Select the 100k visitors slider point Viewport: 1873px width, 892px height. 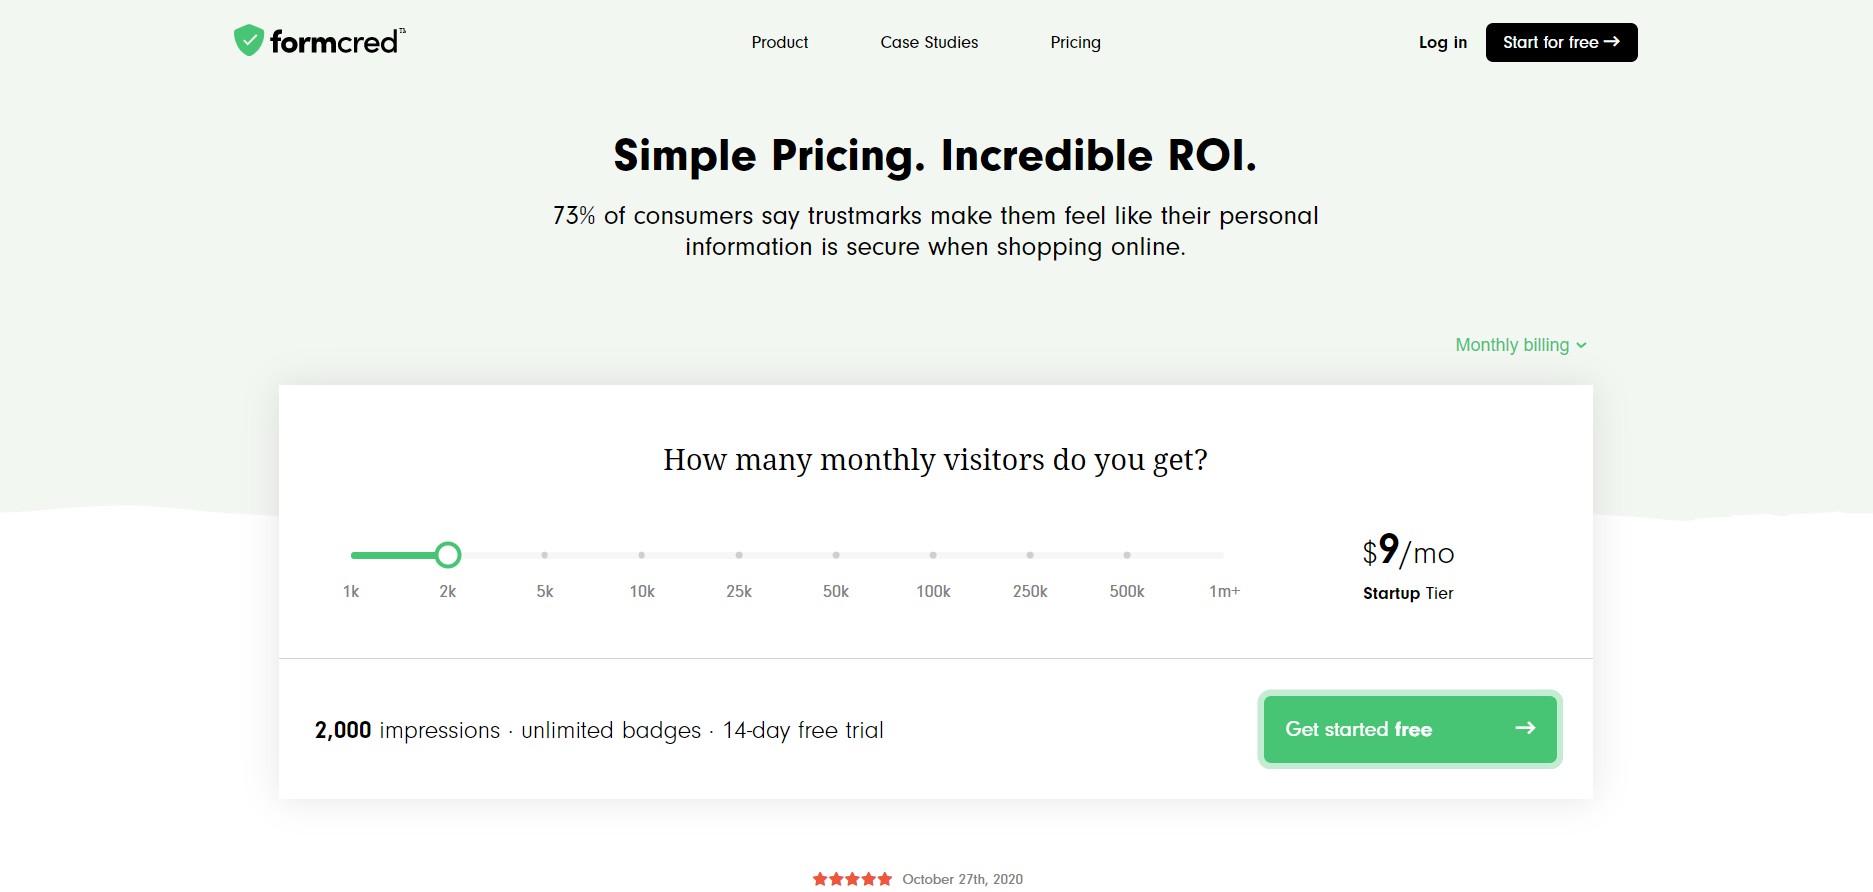tap(933, 555)
